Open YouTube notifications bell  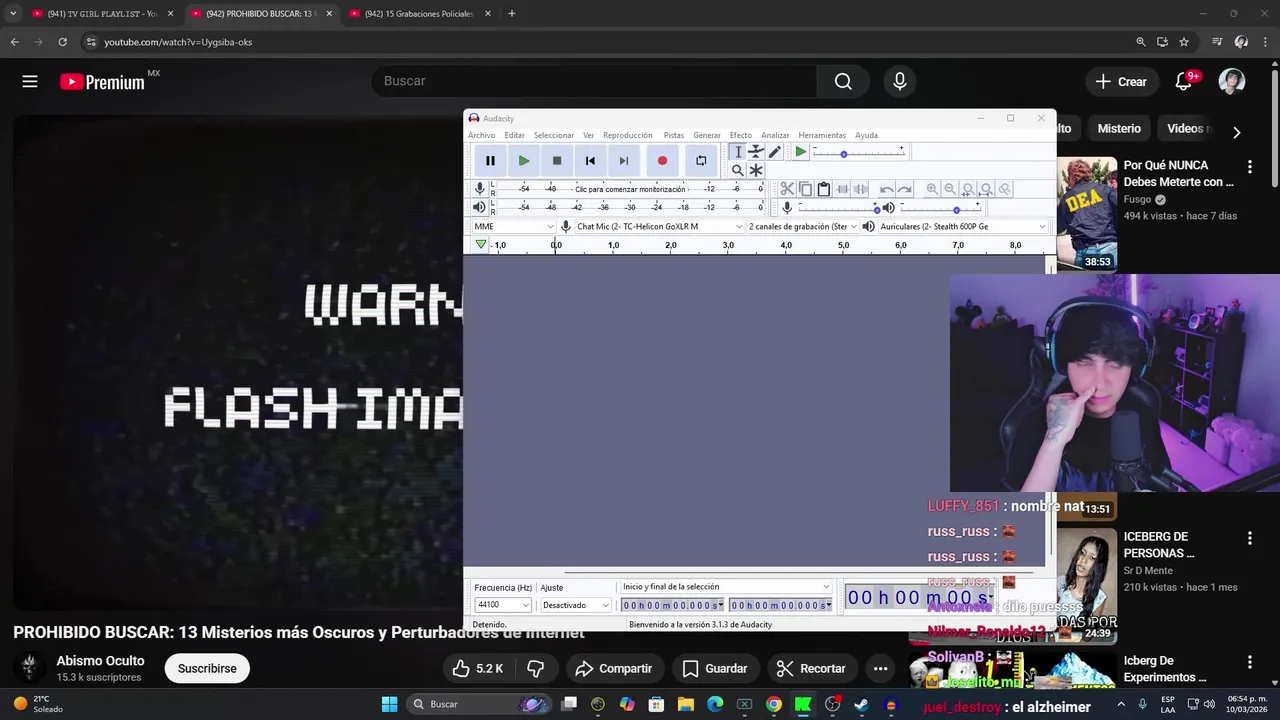click(x=1184, y=81)
